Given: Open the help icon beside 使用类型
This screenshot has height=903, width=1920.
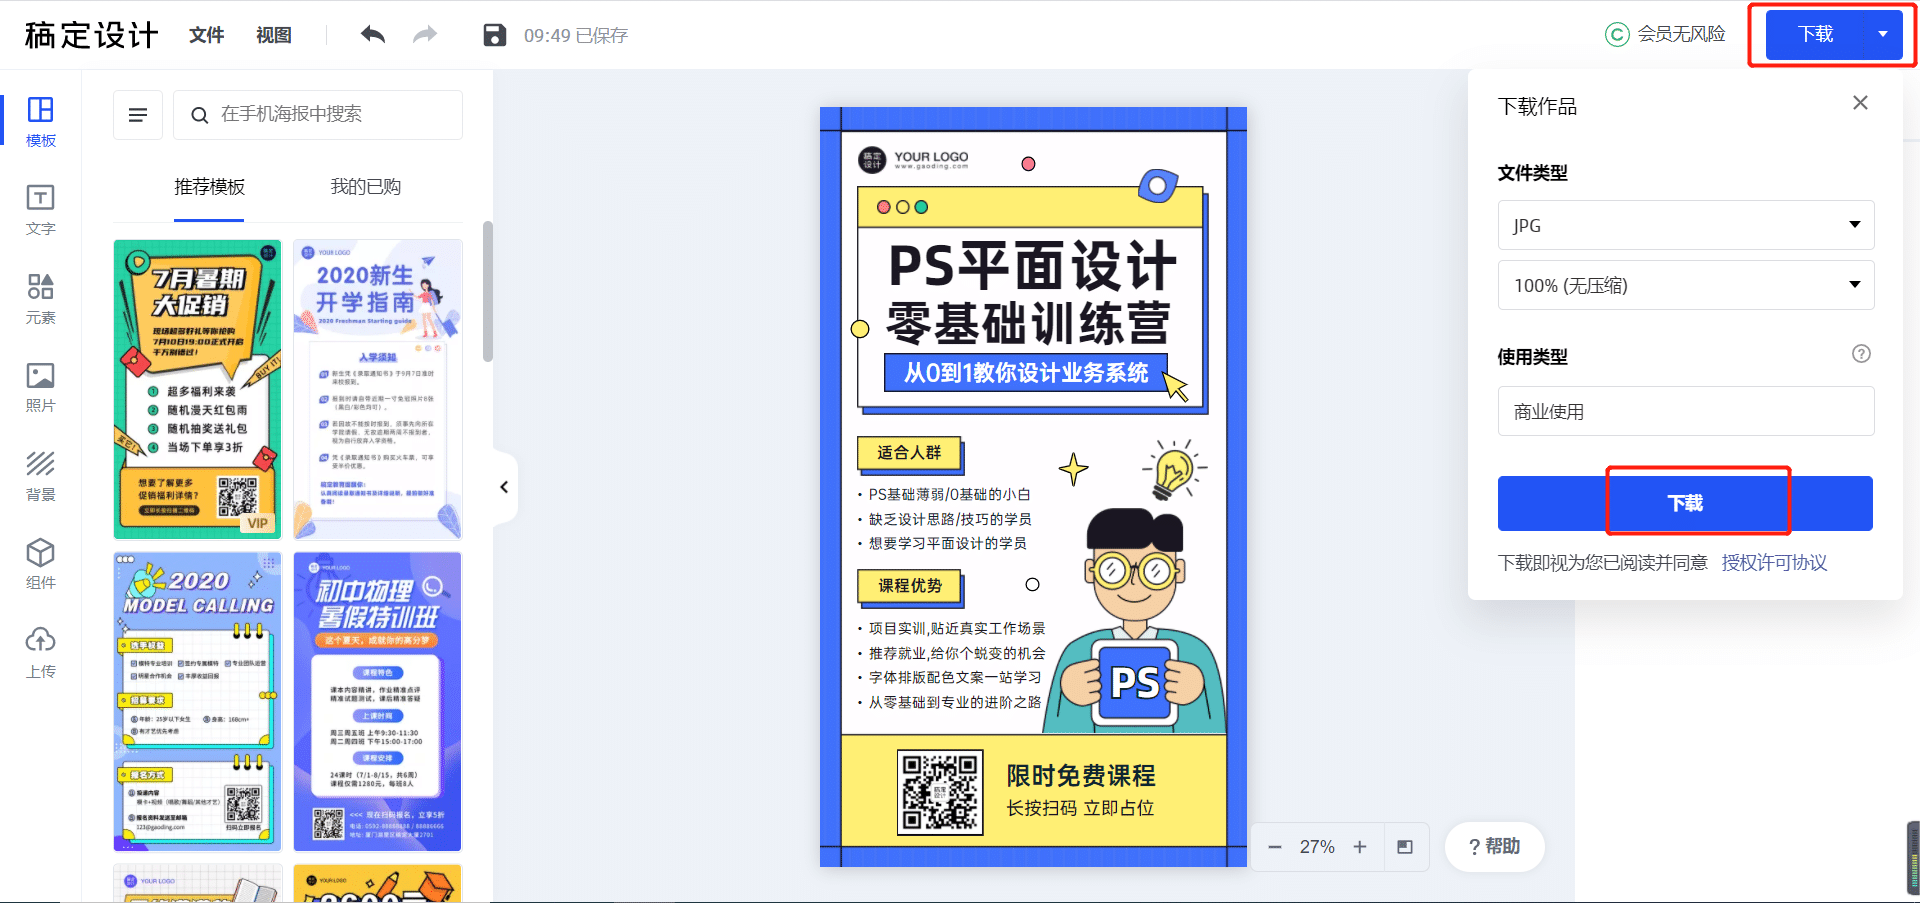Looking at the screenshot, I should (1861, 353).
